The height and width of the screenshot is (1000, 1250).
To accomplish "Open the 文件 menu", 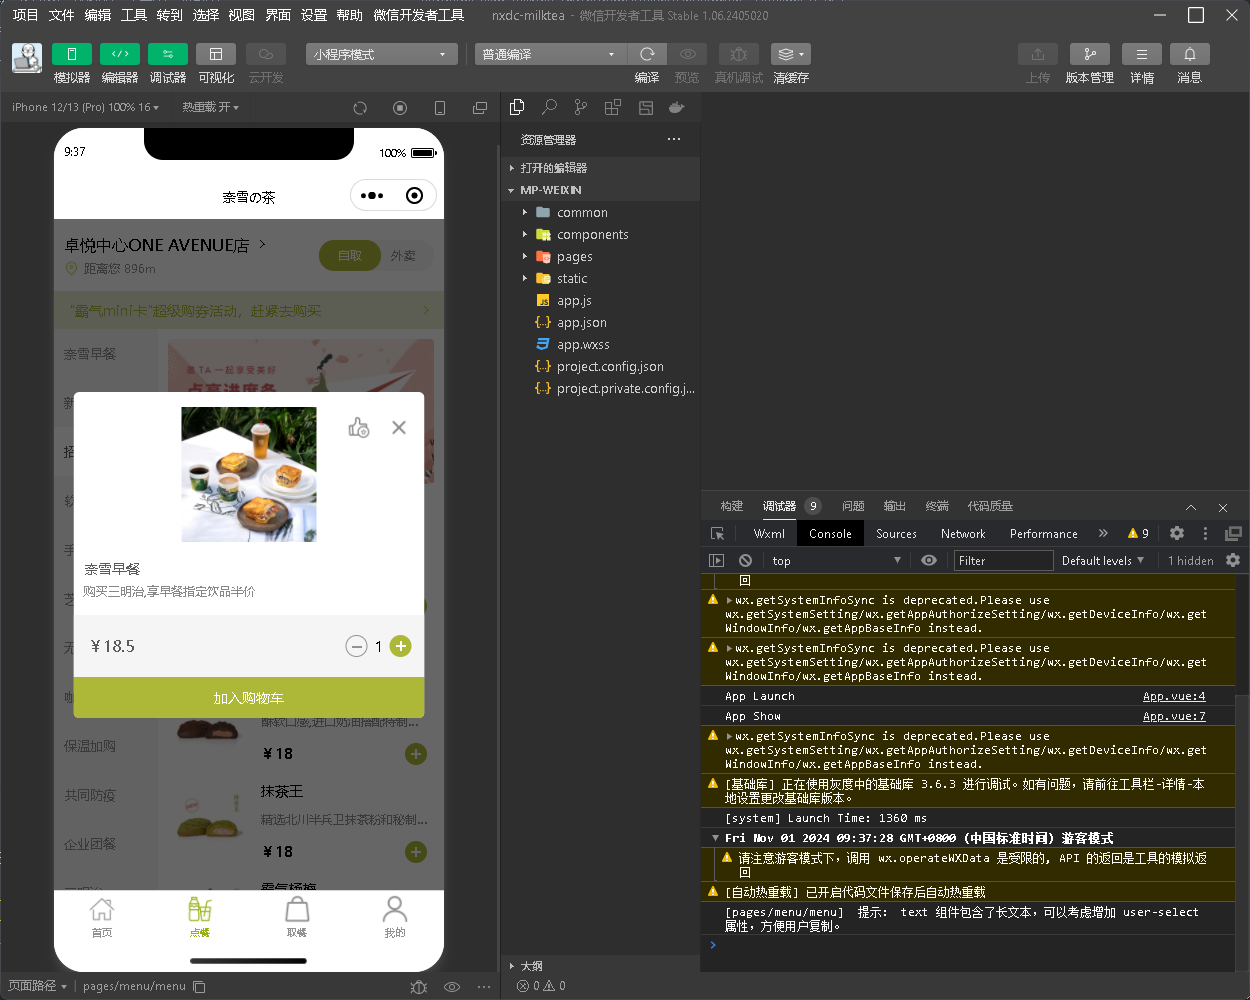I will [62, 15].
